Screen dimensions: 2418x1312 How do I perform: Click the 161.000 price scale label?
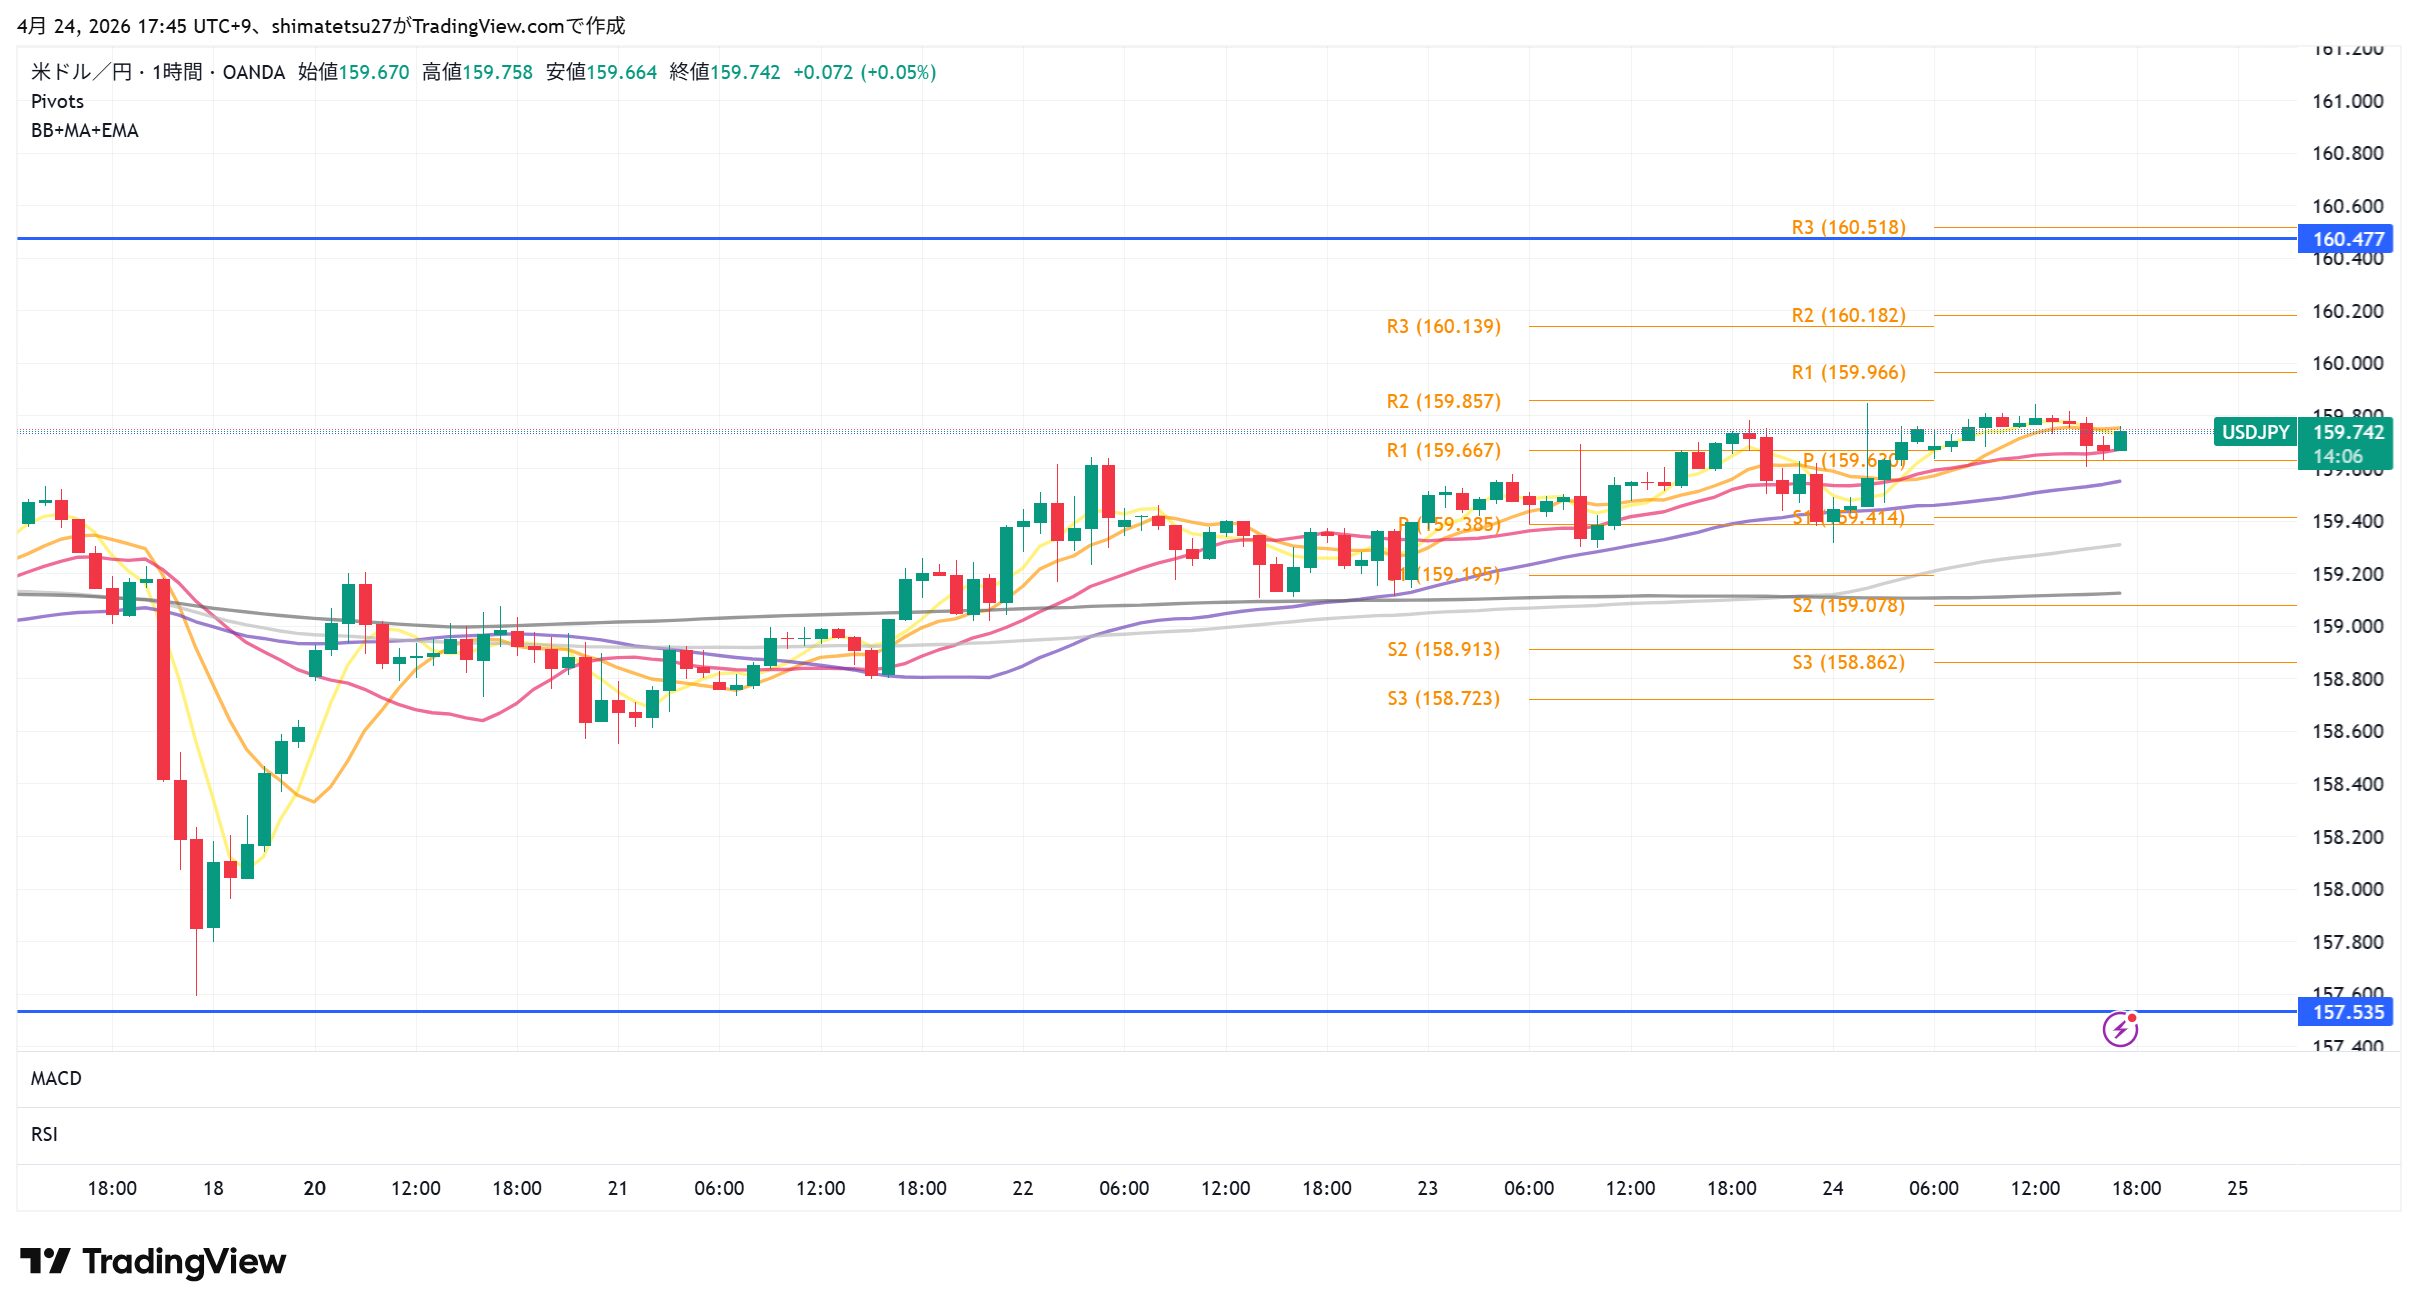2347,101
